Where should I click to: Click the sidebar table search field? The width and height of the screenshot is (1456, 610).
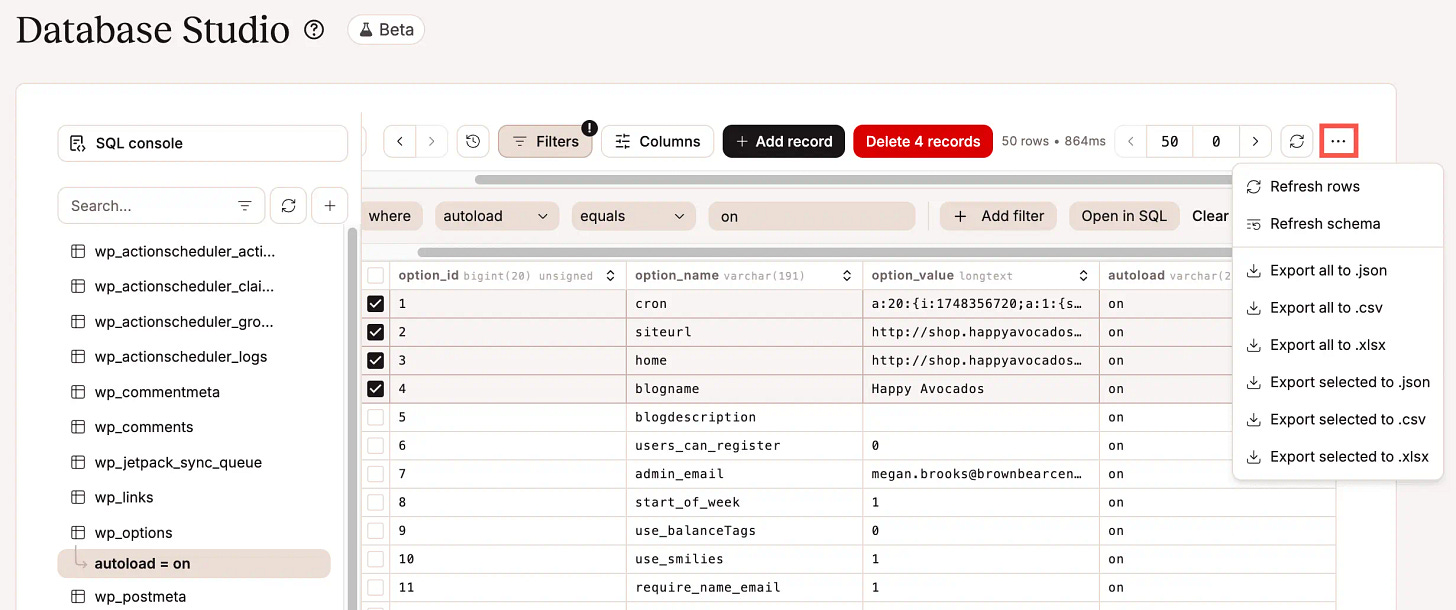[x=148, y=205]
